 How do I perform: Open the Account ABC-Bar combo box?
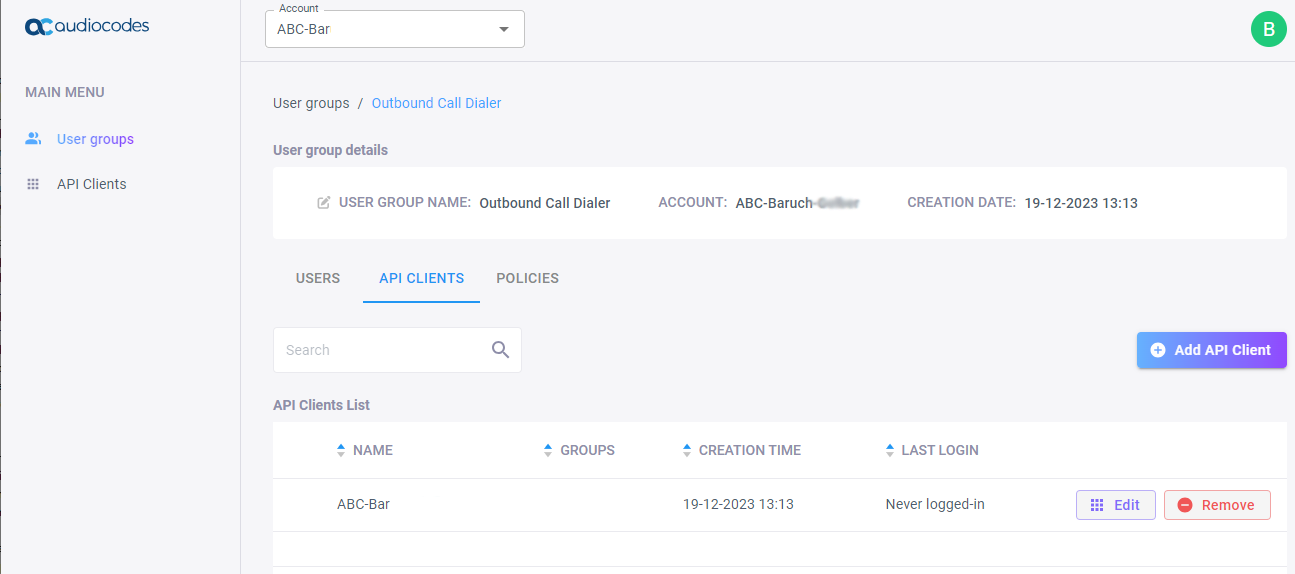pyautogui.click(x=395, y=29)
